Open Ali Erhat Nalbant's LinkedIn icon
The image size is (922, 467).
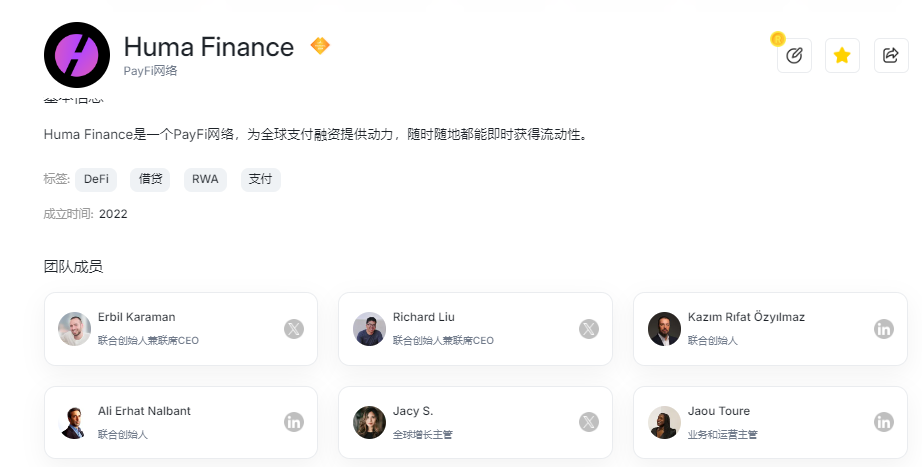point(293,422)
